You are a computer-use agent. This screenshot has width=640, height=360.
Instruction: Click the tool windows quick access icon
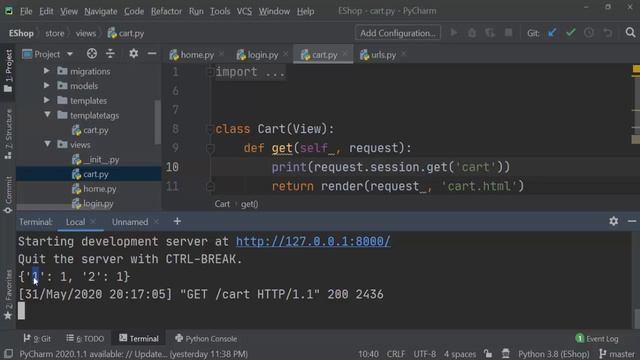[x=8, y=353]
